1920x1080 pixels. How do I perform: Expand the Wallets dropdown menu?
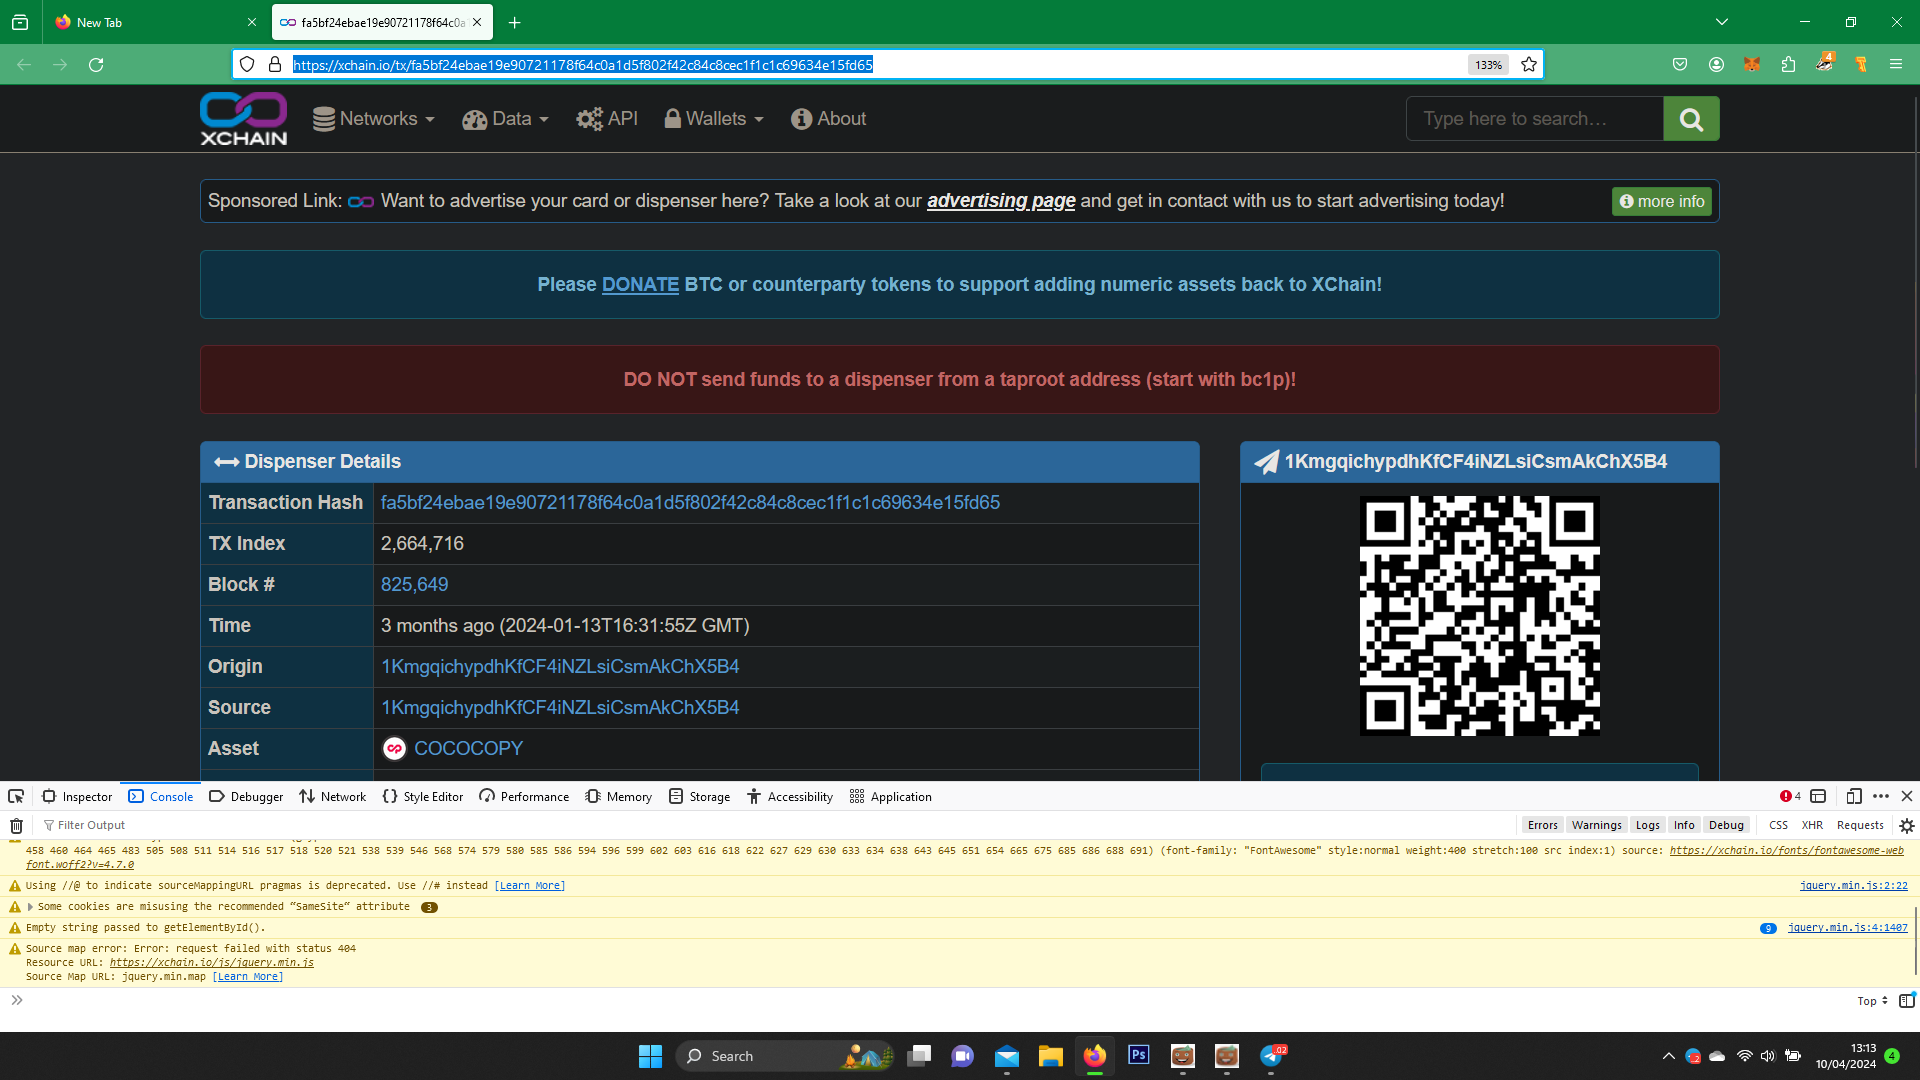point(714,119)
